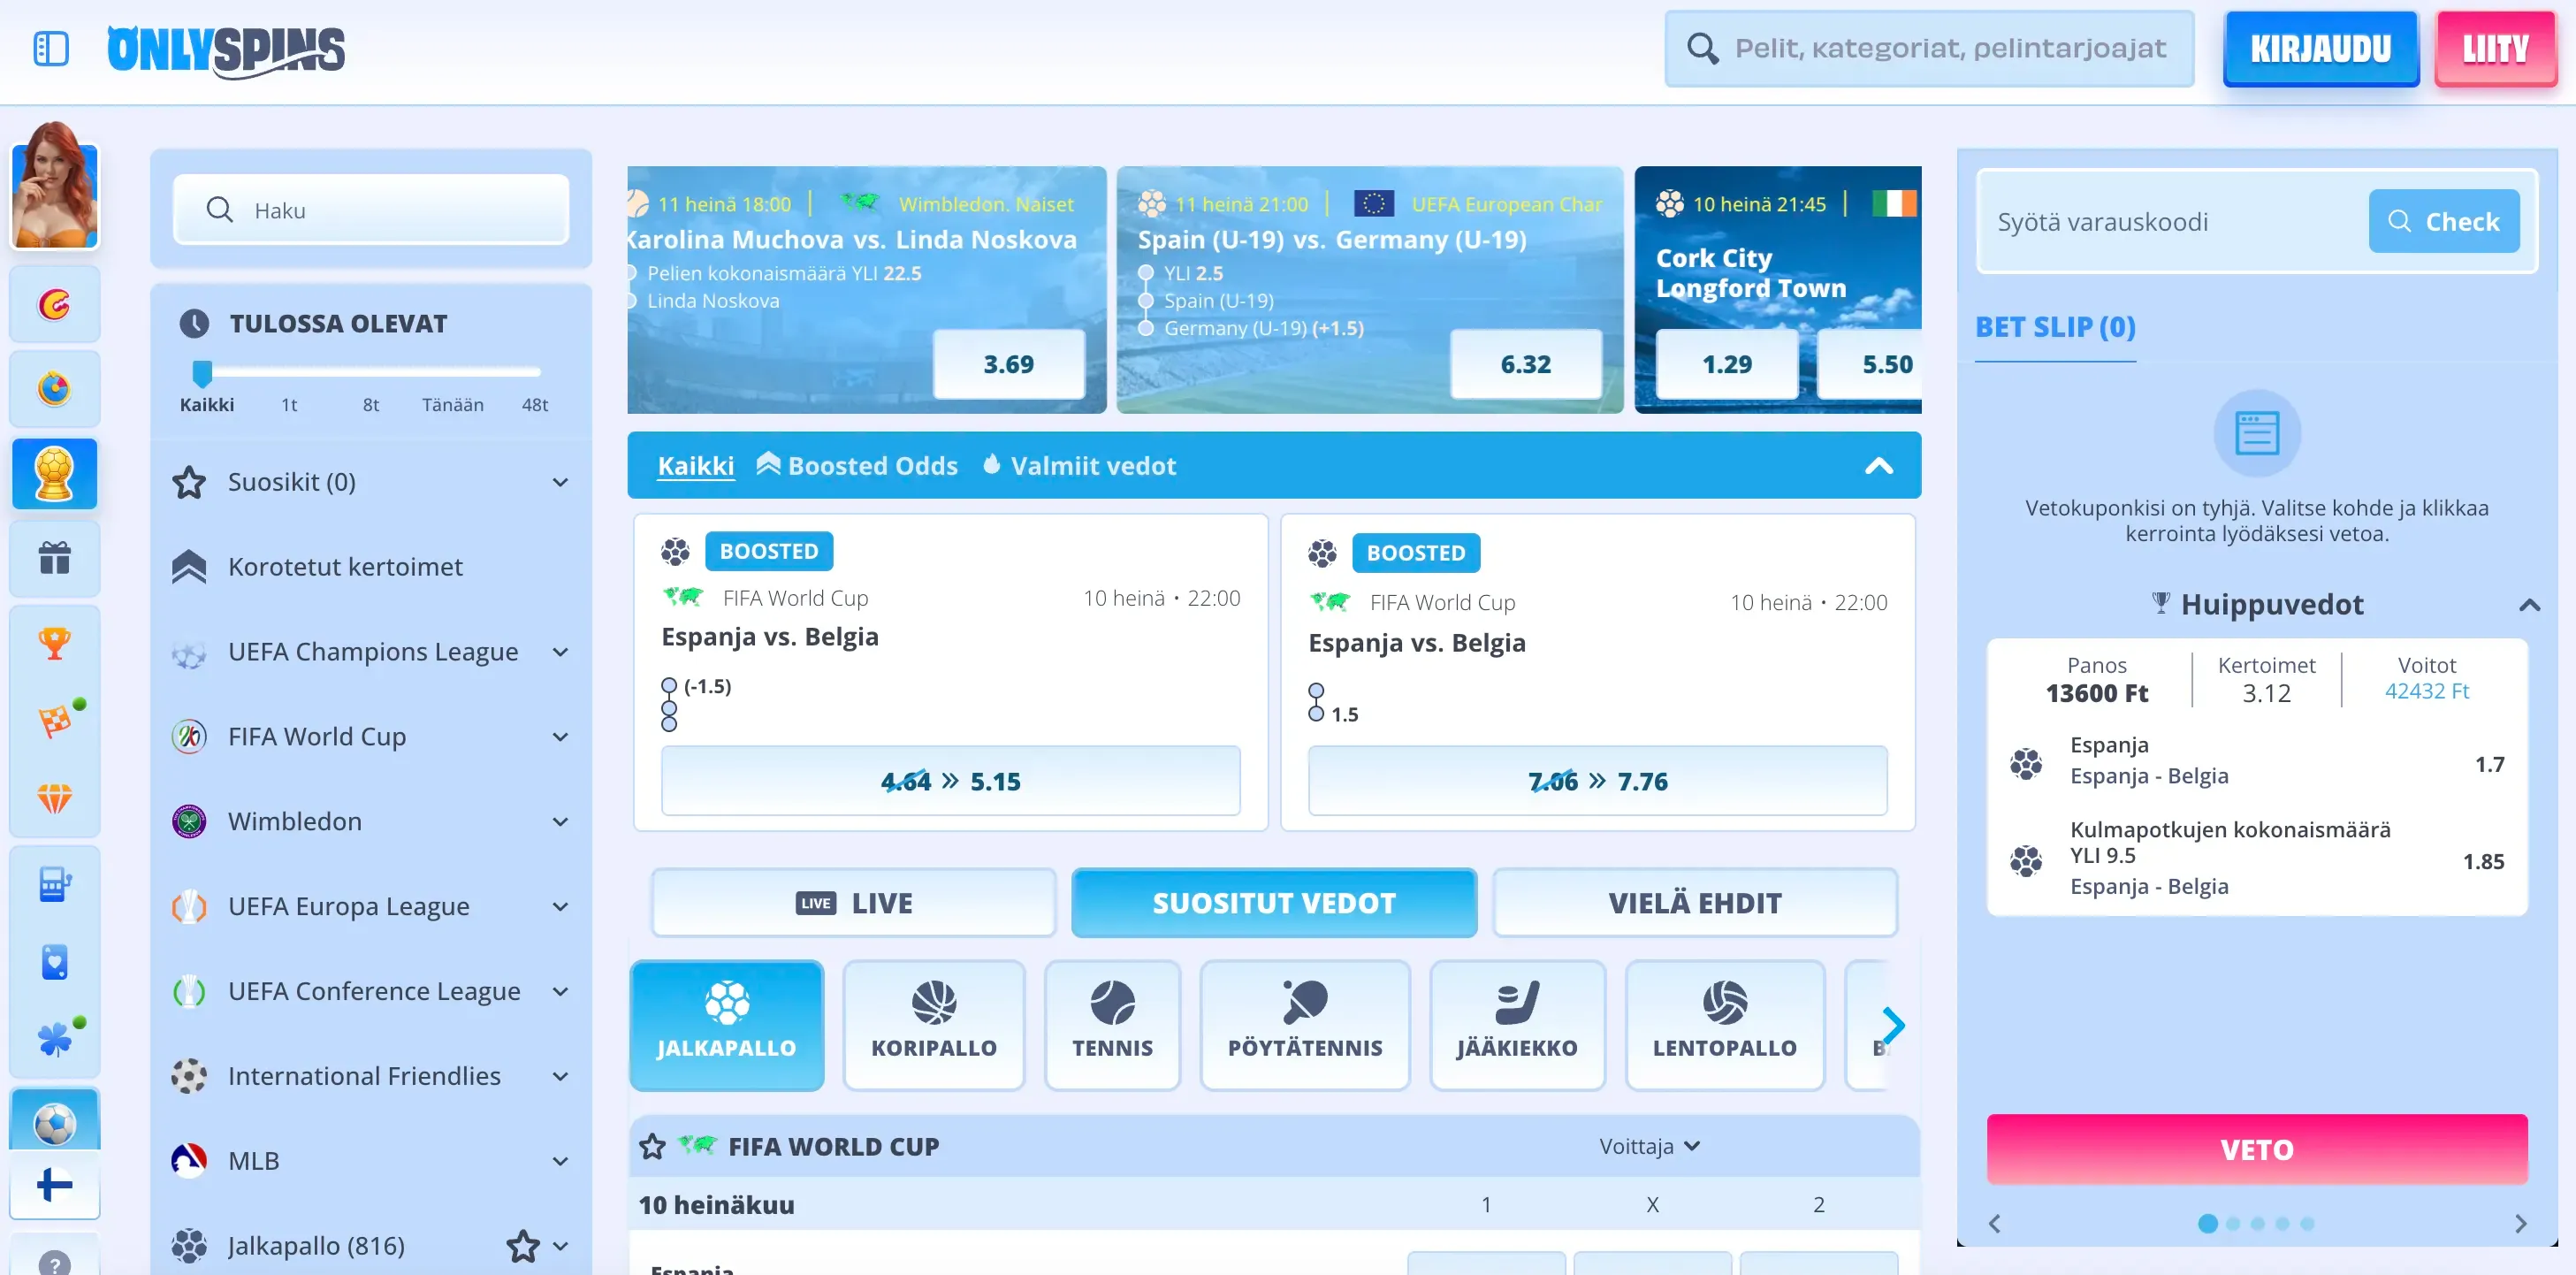Open Korotetut kertoimet in the sidebar
Screen dimensions: 2576x1275
coord(345,567)
